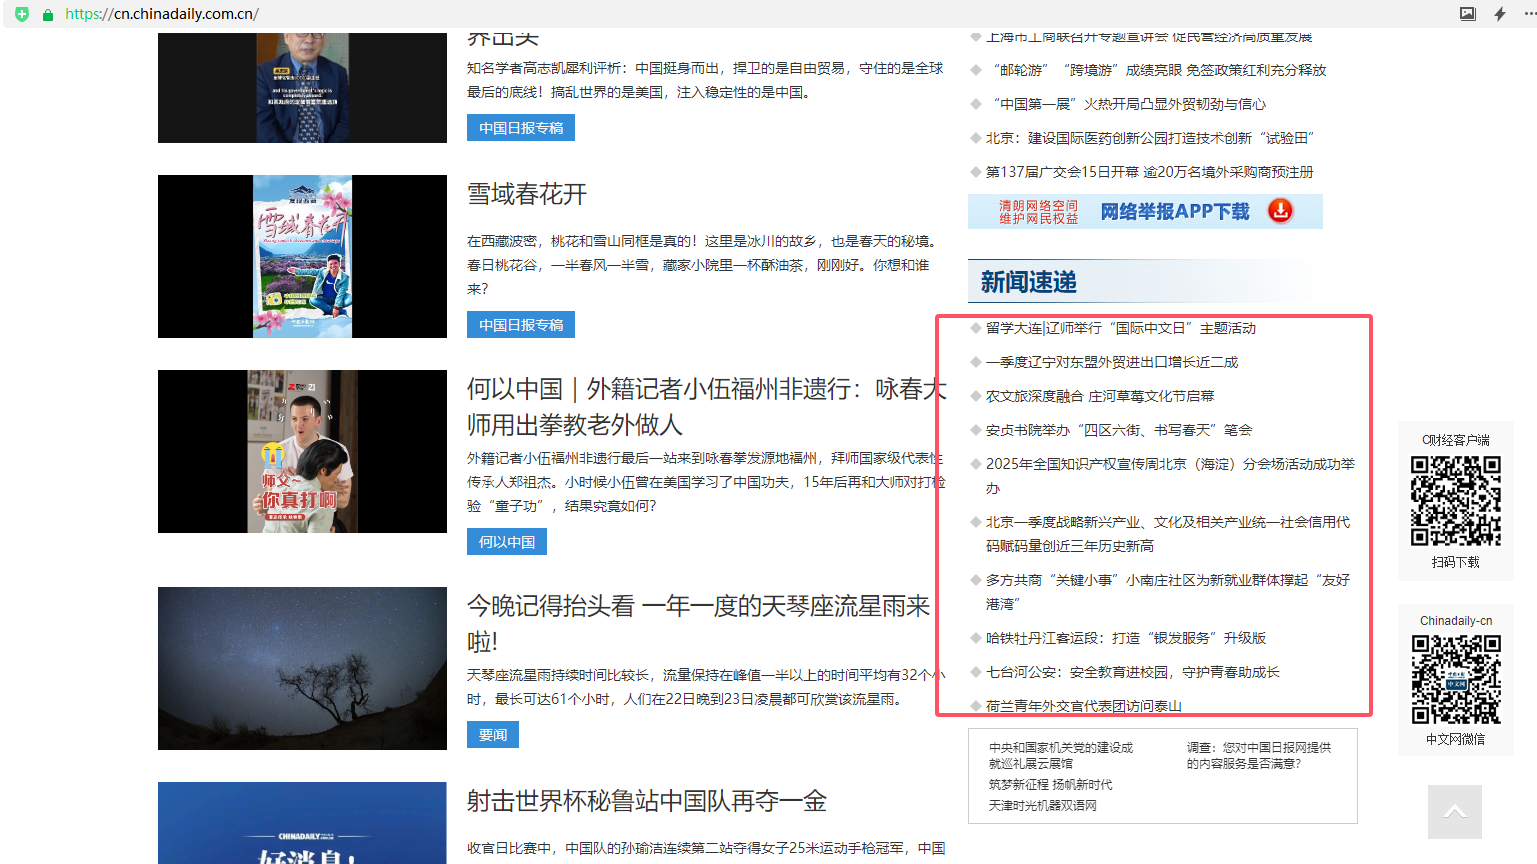Click summary text about 天琴座流星雨持续时间

click(706, 687)
